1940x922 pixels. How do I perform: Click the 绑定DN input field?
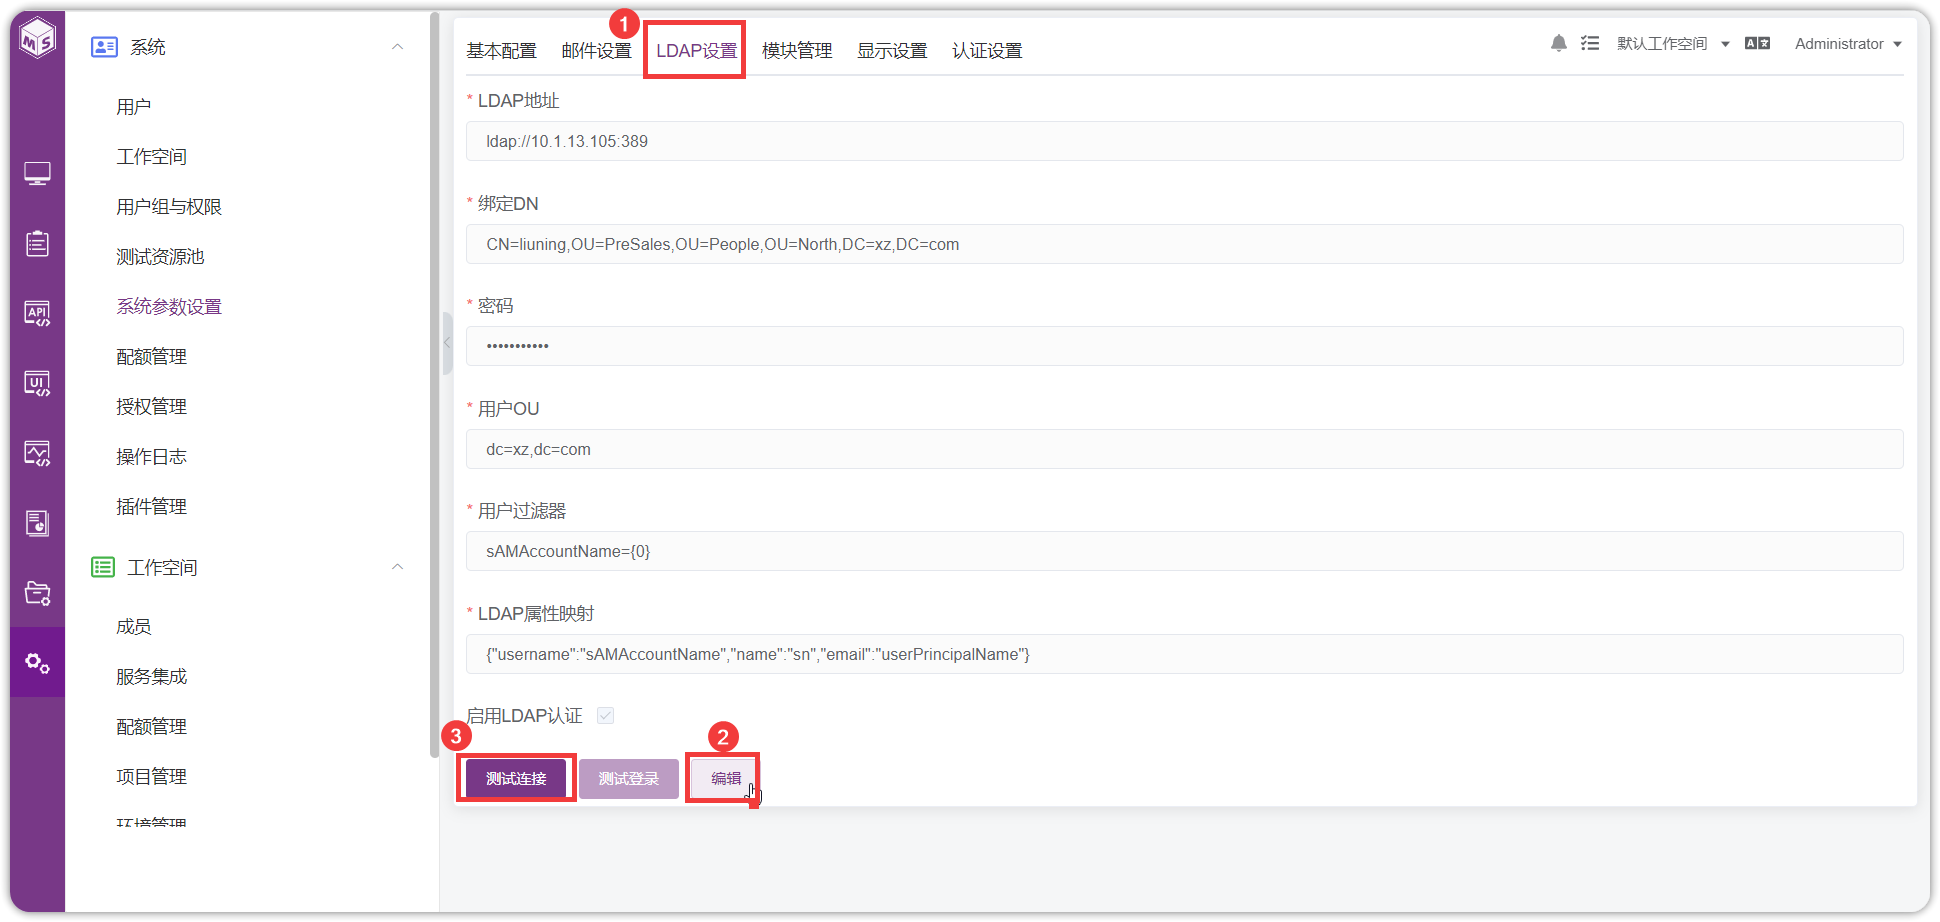tap(1184, 244)
